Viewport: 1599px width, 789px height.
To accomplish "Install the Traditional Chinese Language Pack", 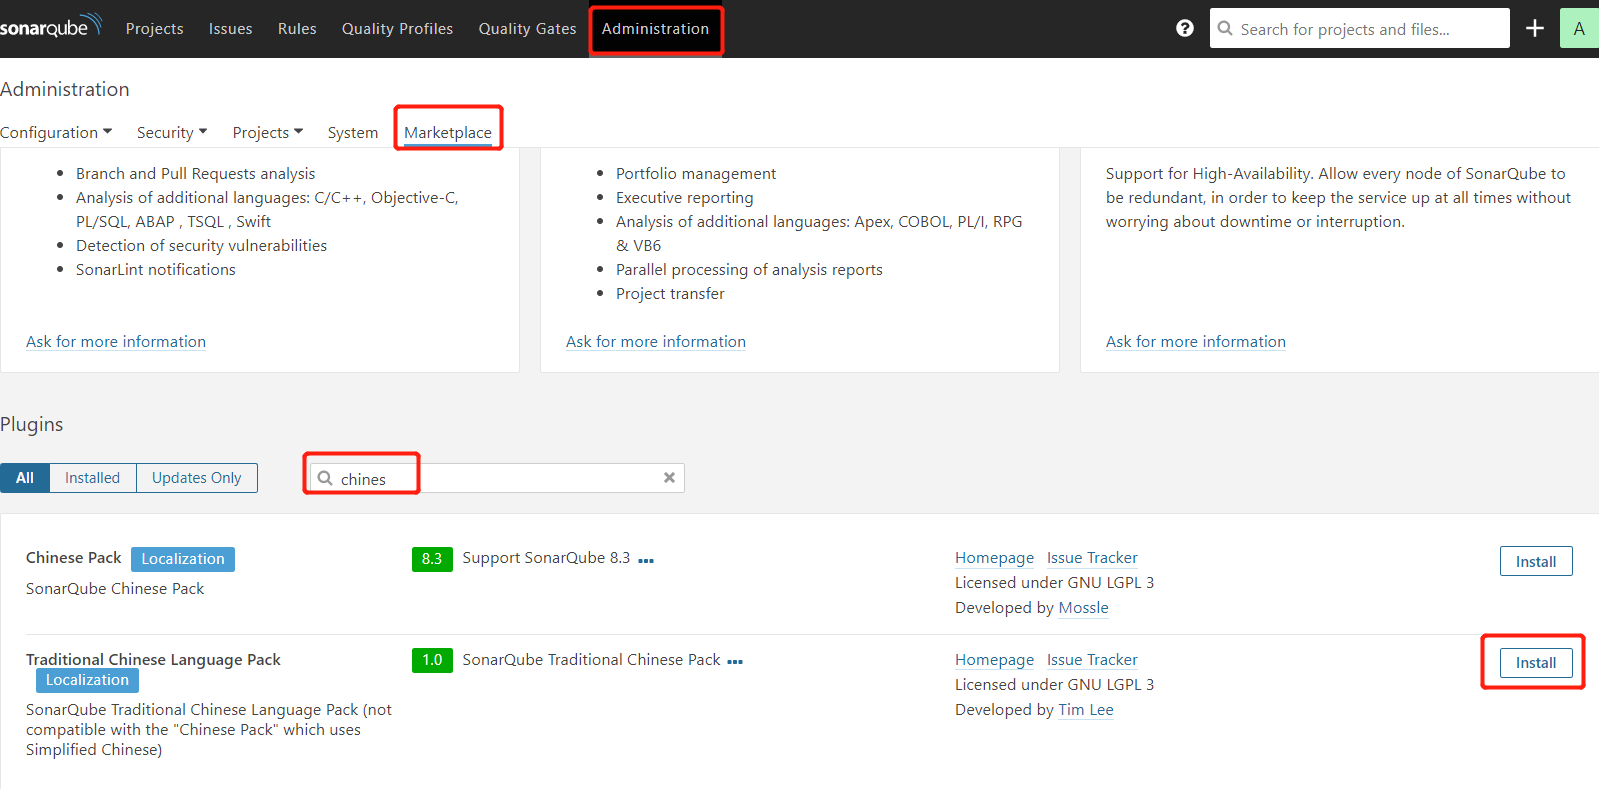I will tap(1536, 663).
